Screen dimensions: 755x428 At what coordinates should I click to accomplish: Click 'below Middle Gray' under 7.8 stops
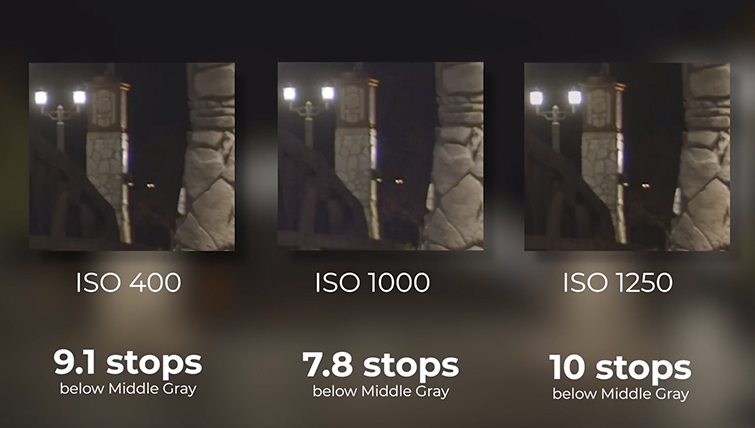[x=380, y=391]
